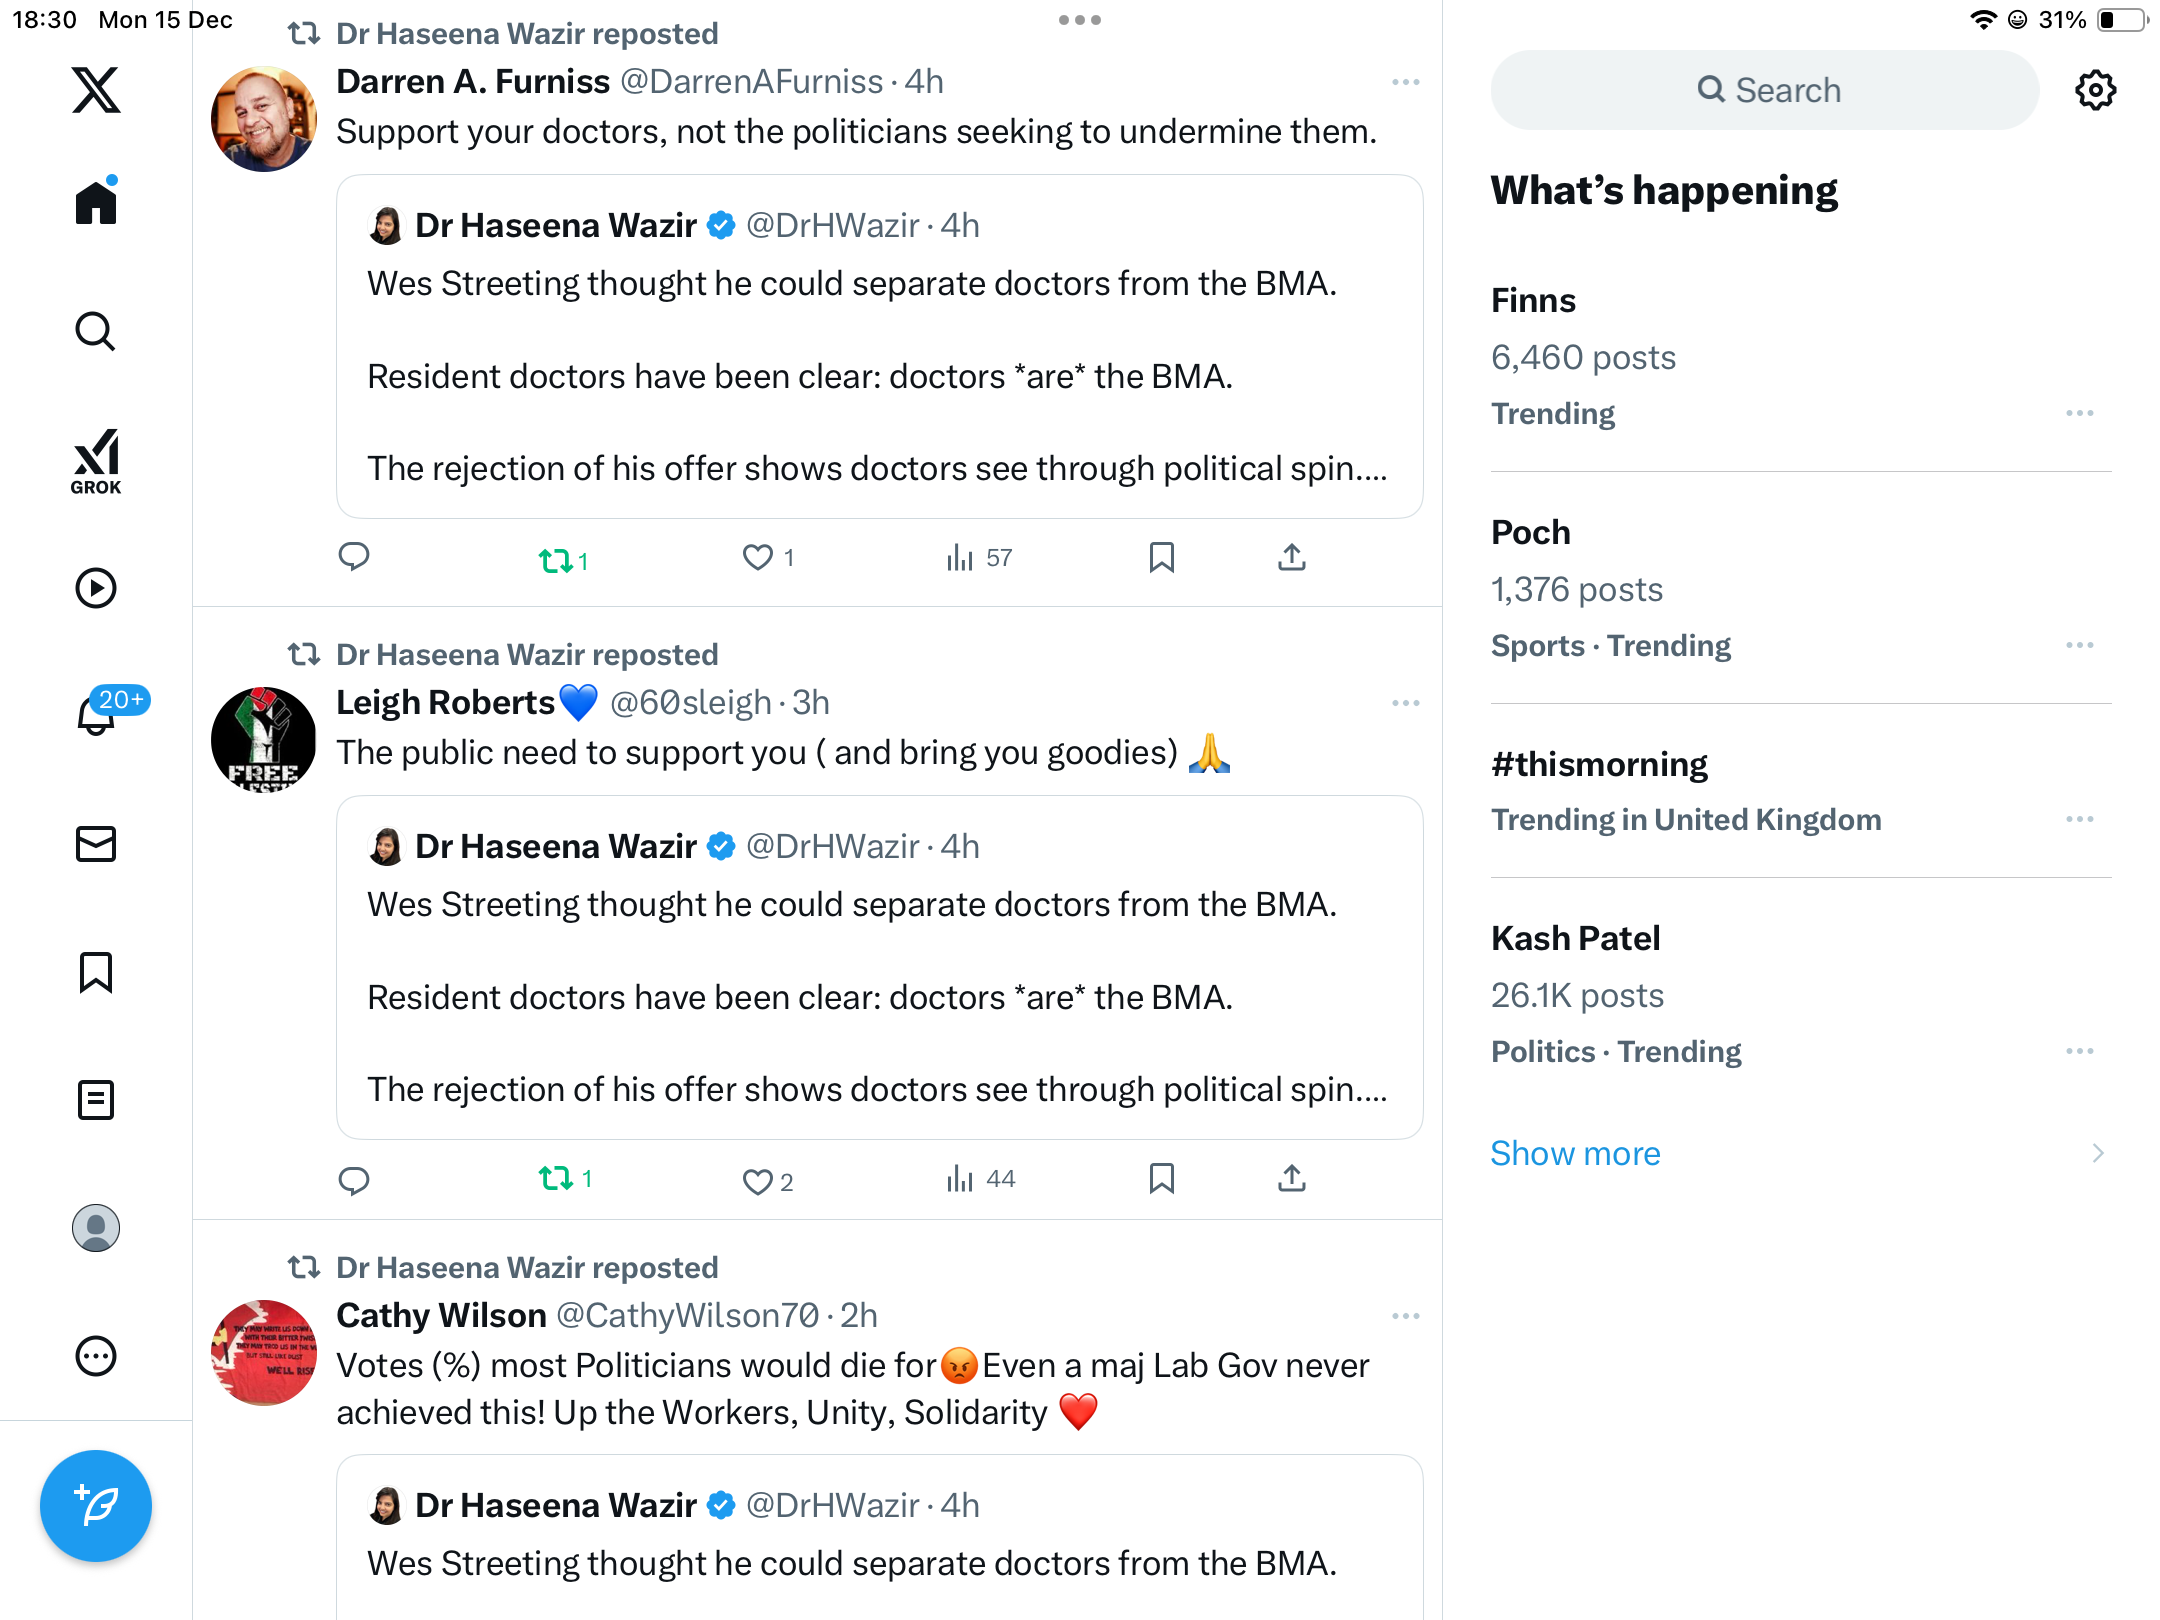Go to Home in sidebar

[96, 203]
